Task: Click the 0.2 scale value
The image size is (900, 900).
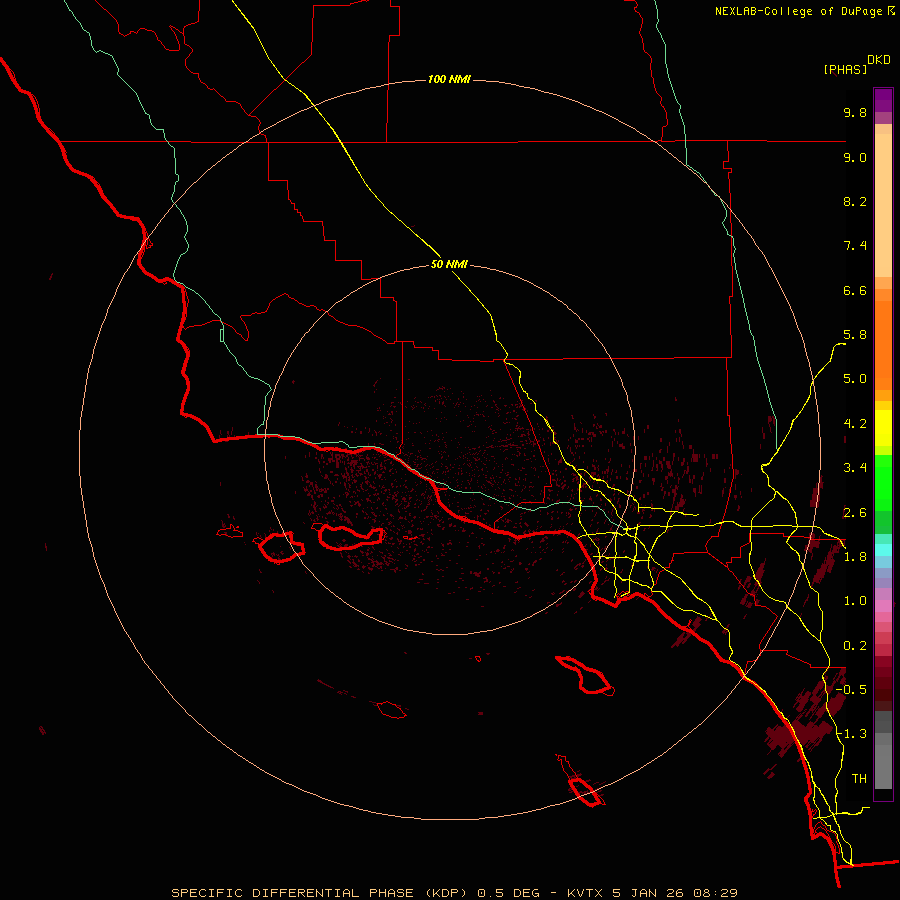Action: coord(855,646)
